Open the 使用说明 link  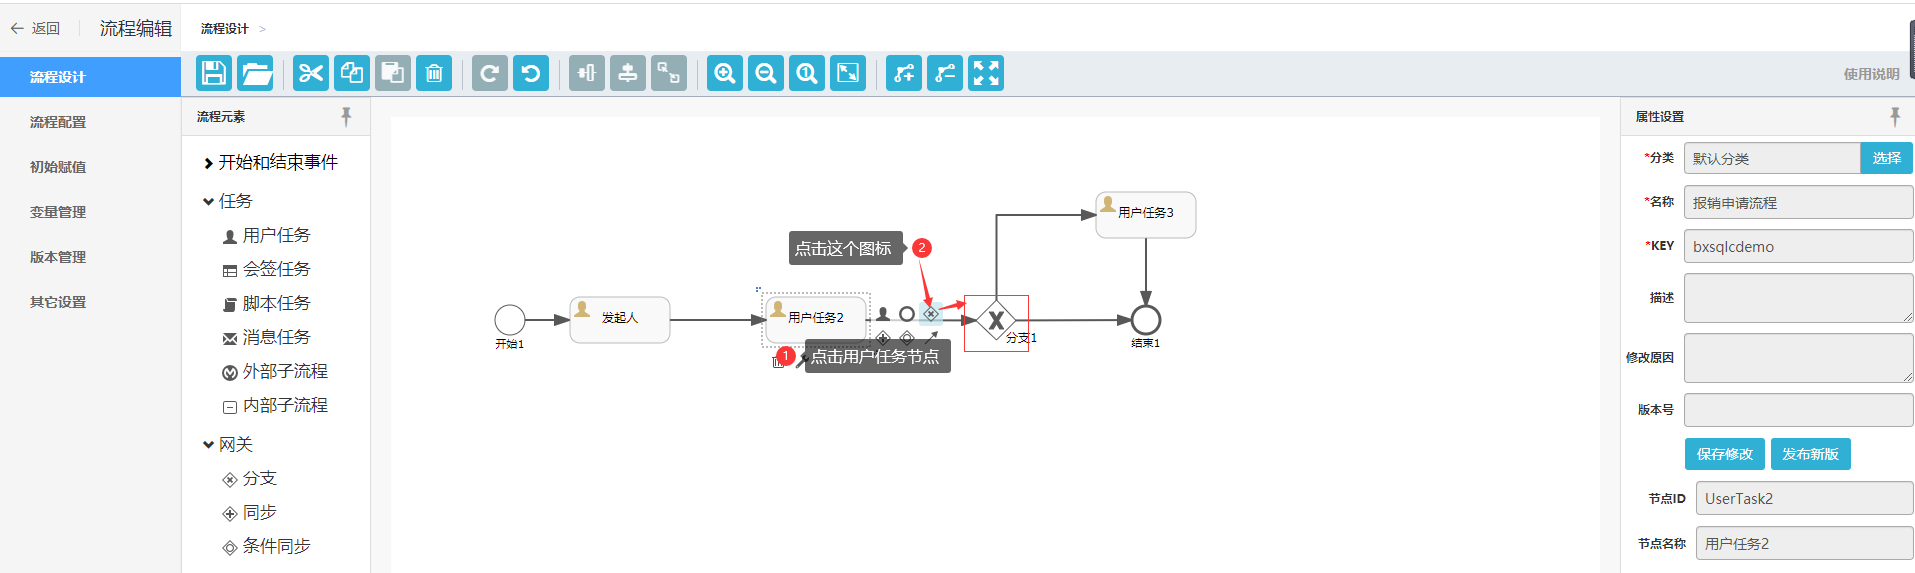click(x=1871, y=74)
